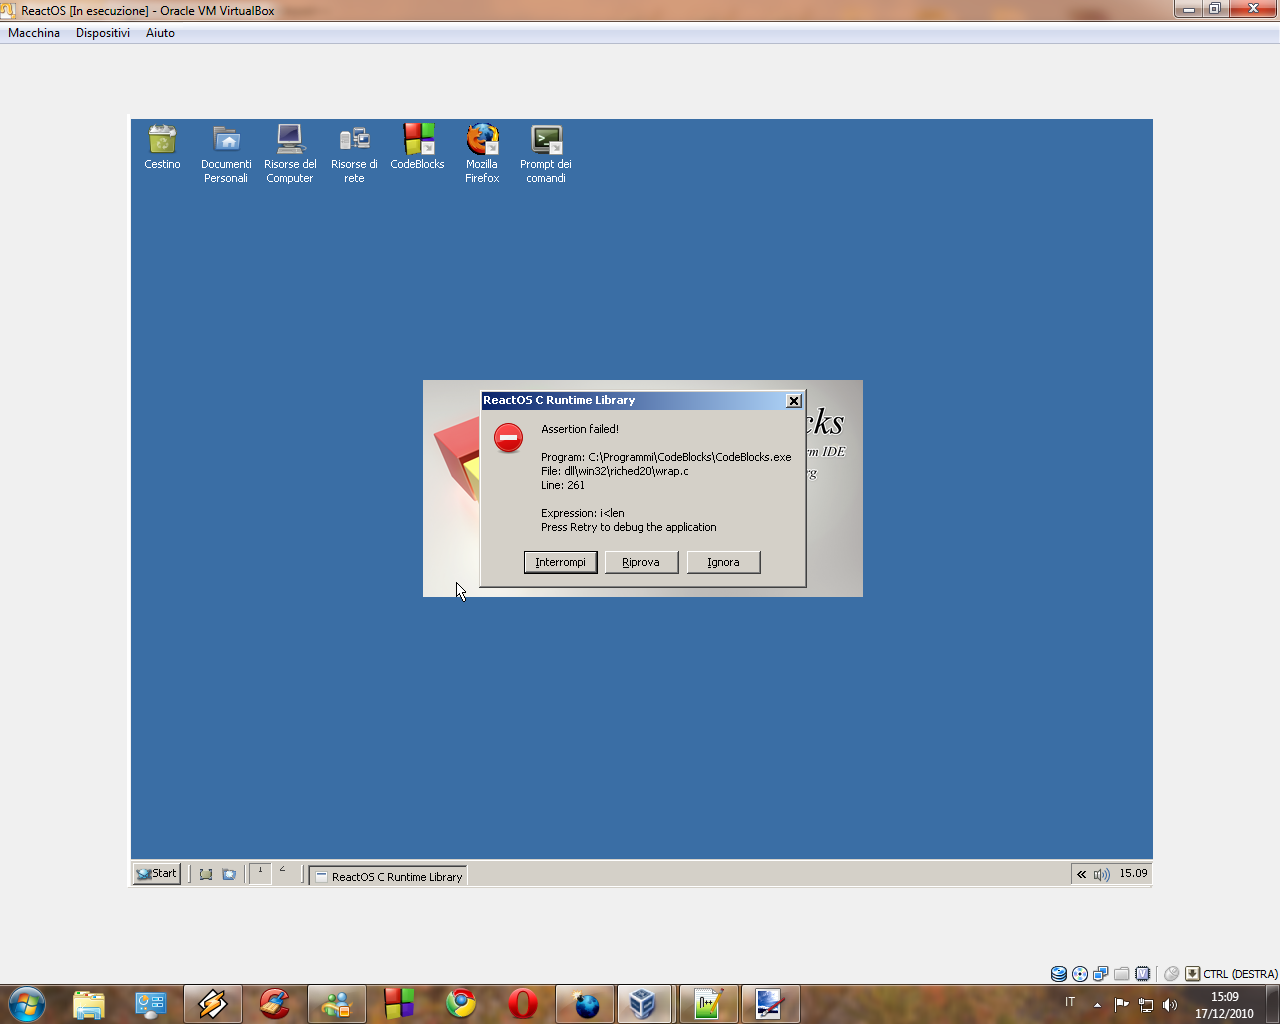Viewport: 1280px width, 1024px height.
Task: Click the VirtualBox mouse integration status icon
Action: [x=1171, y=974]
